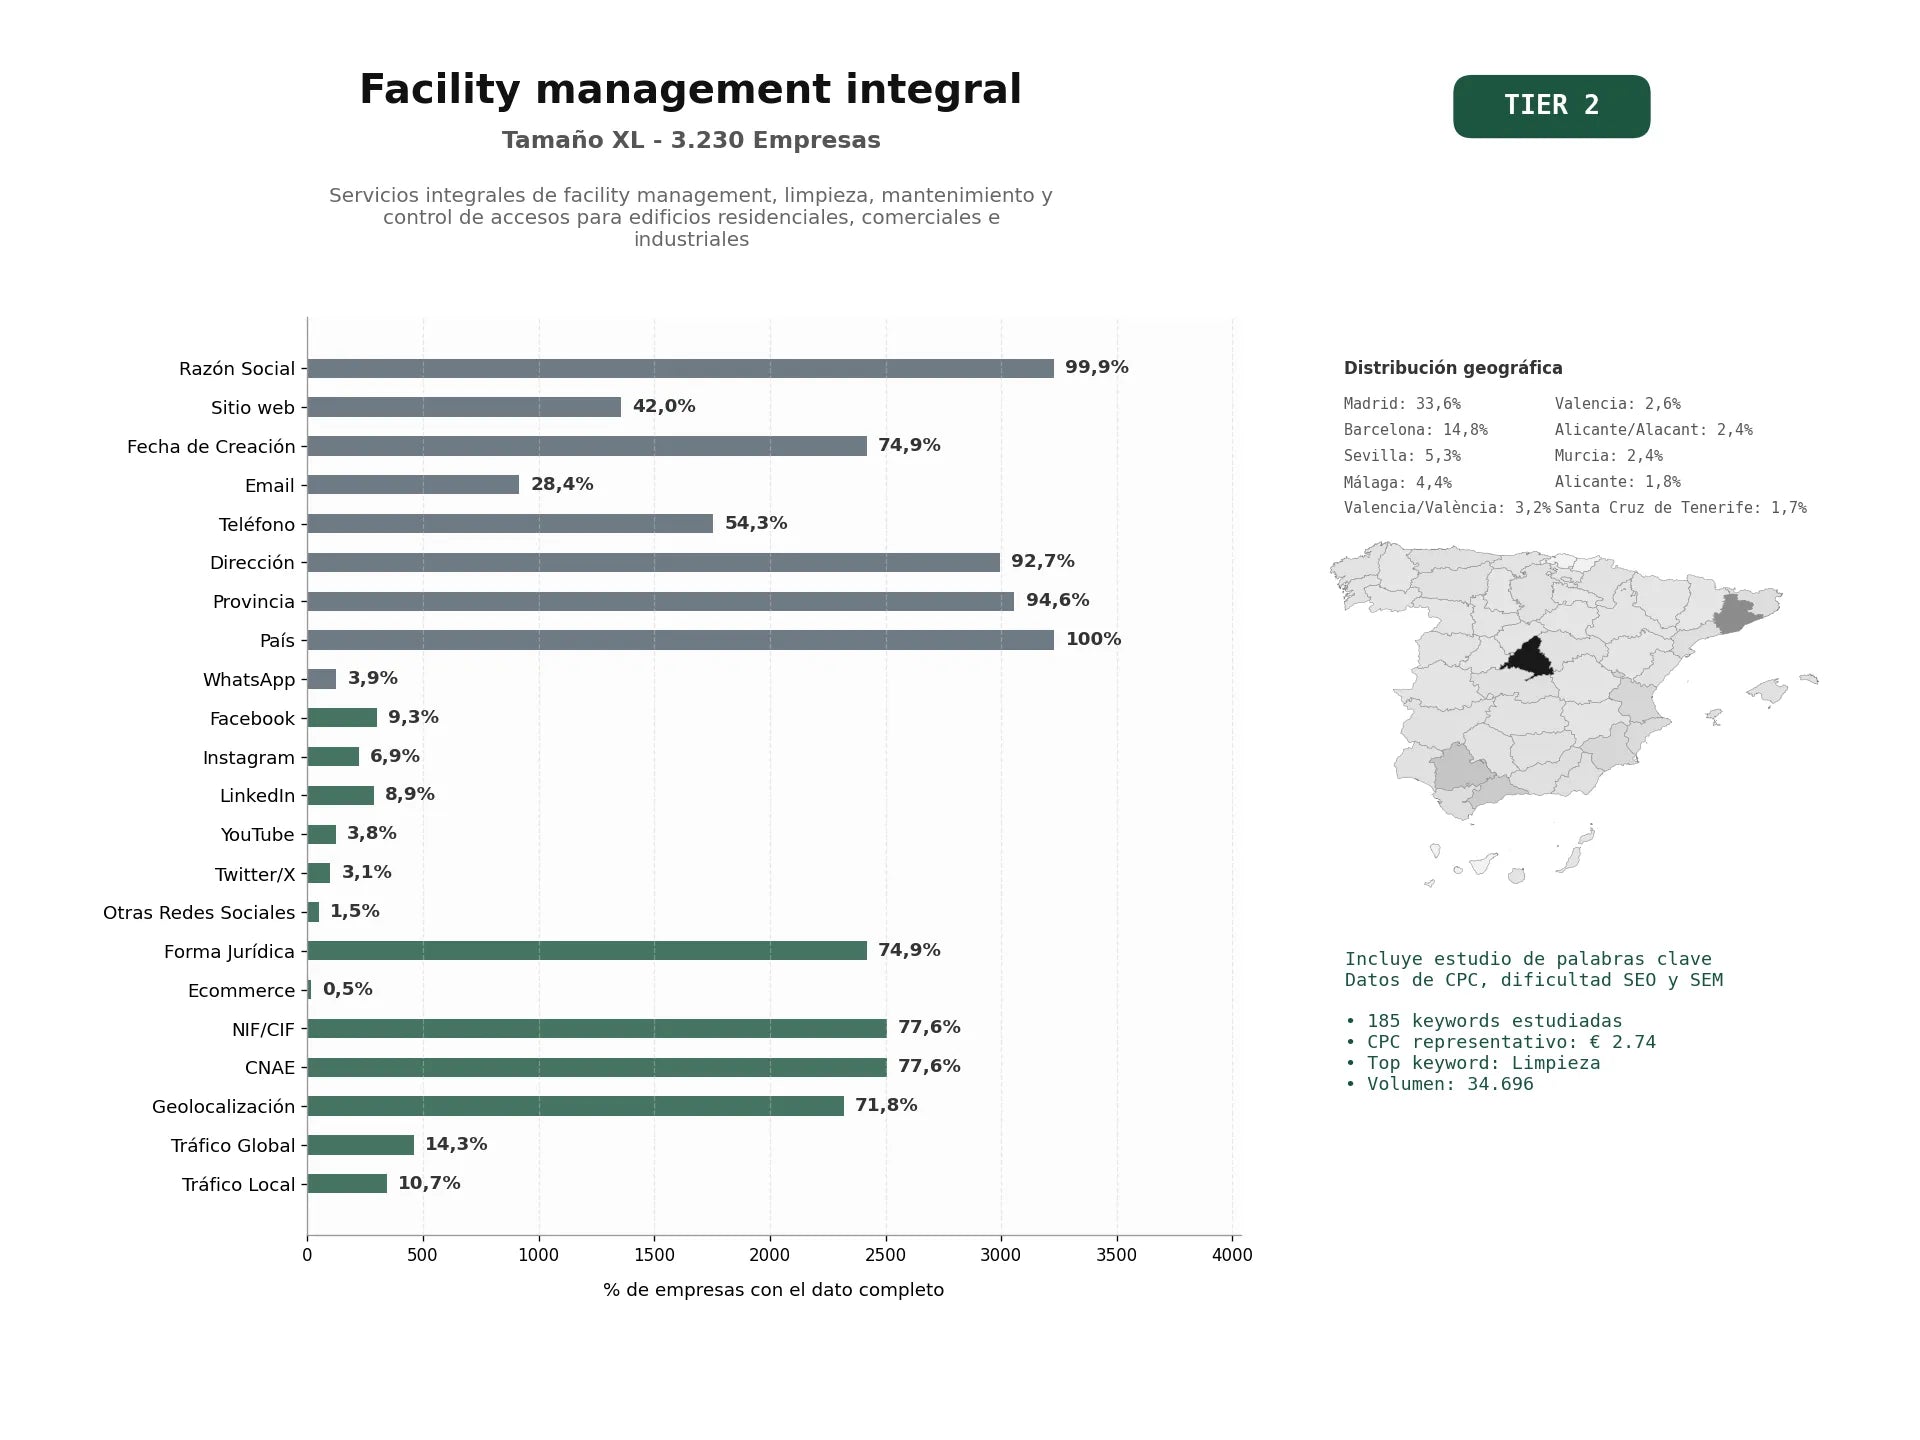
Task: Click the 4000 tick on the x-axis
Action: pos(1232,1255)
